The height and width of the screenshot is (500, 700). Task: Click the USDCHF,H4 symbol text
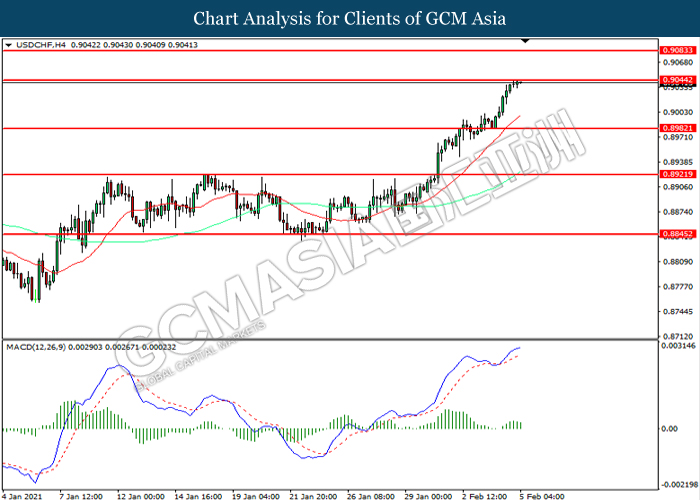(41, 45)
